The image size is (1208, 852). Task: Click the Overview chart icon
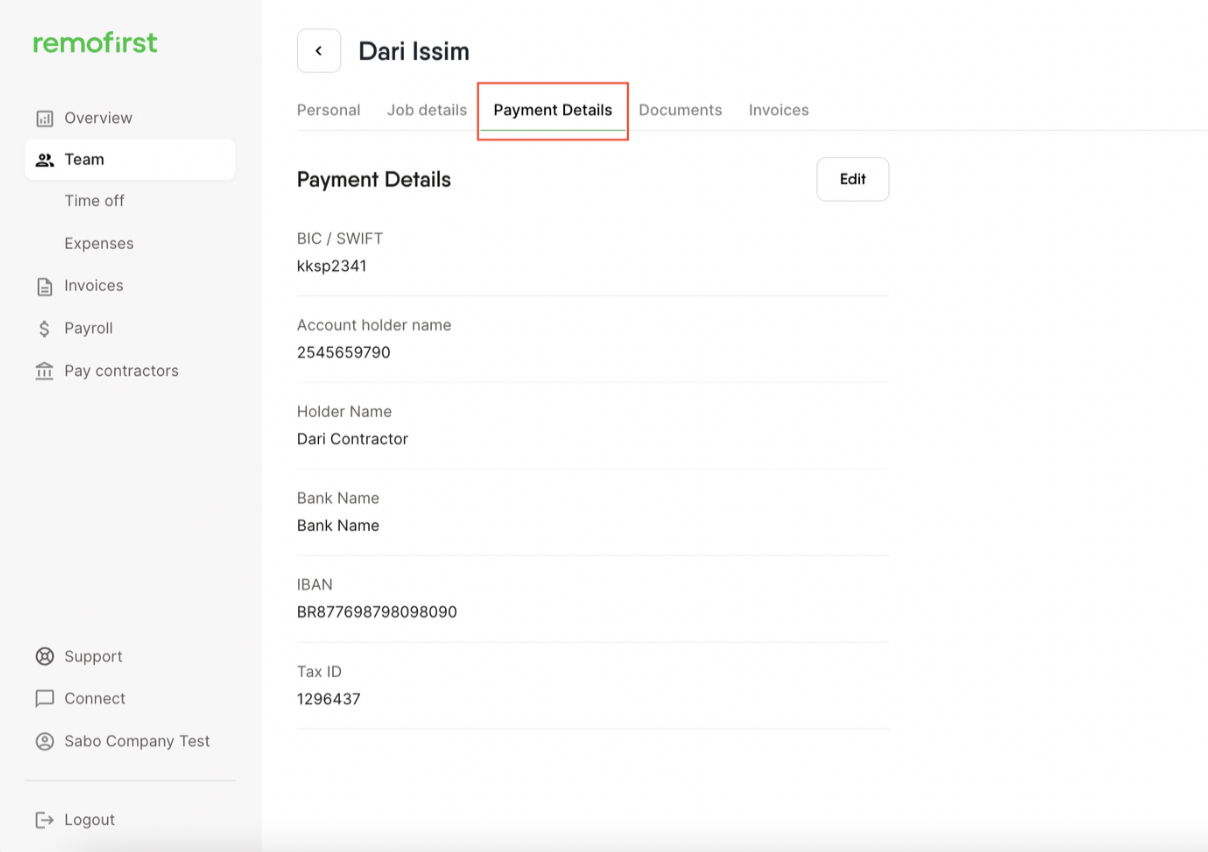(44, 118)
